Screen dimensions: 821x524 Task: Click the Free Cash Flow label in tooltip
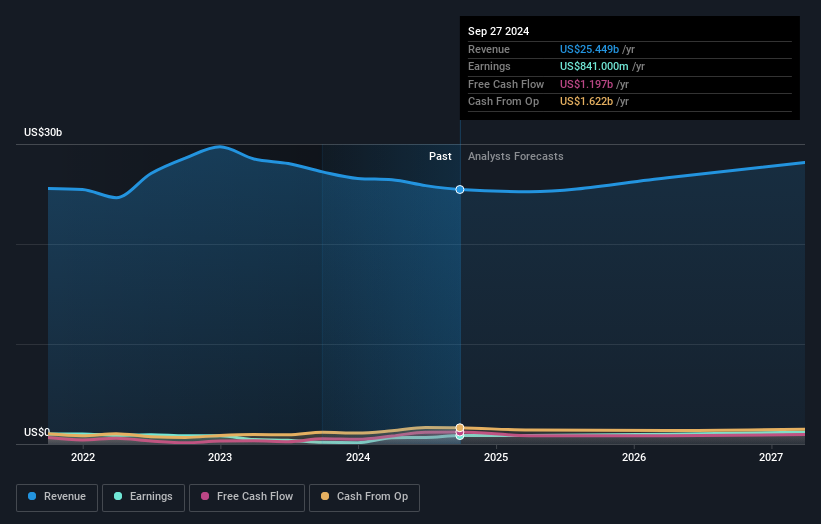506,84
